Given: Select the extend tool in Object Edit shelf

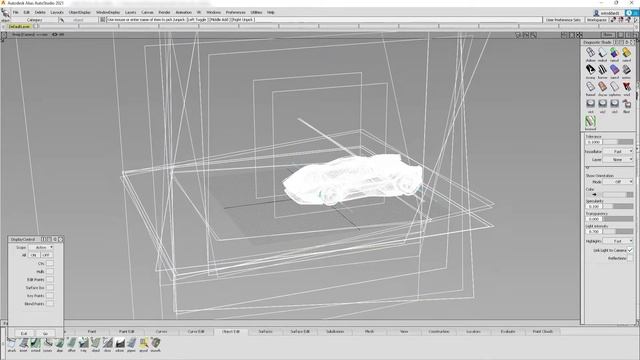Looking at the screenshot, I should 36,343.
